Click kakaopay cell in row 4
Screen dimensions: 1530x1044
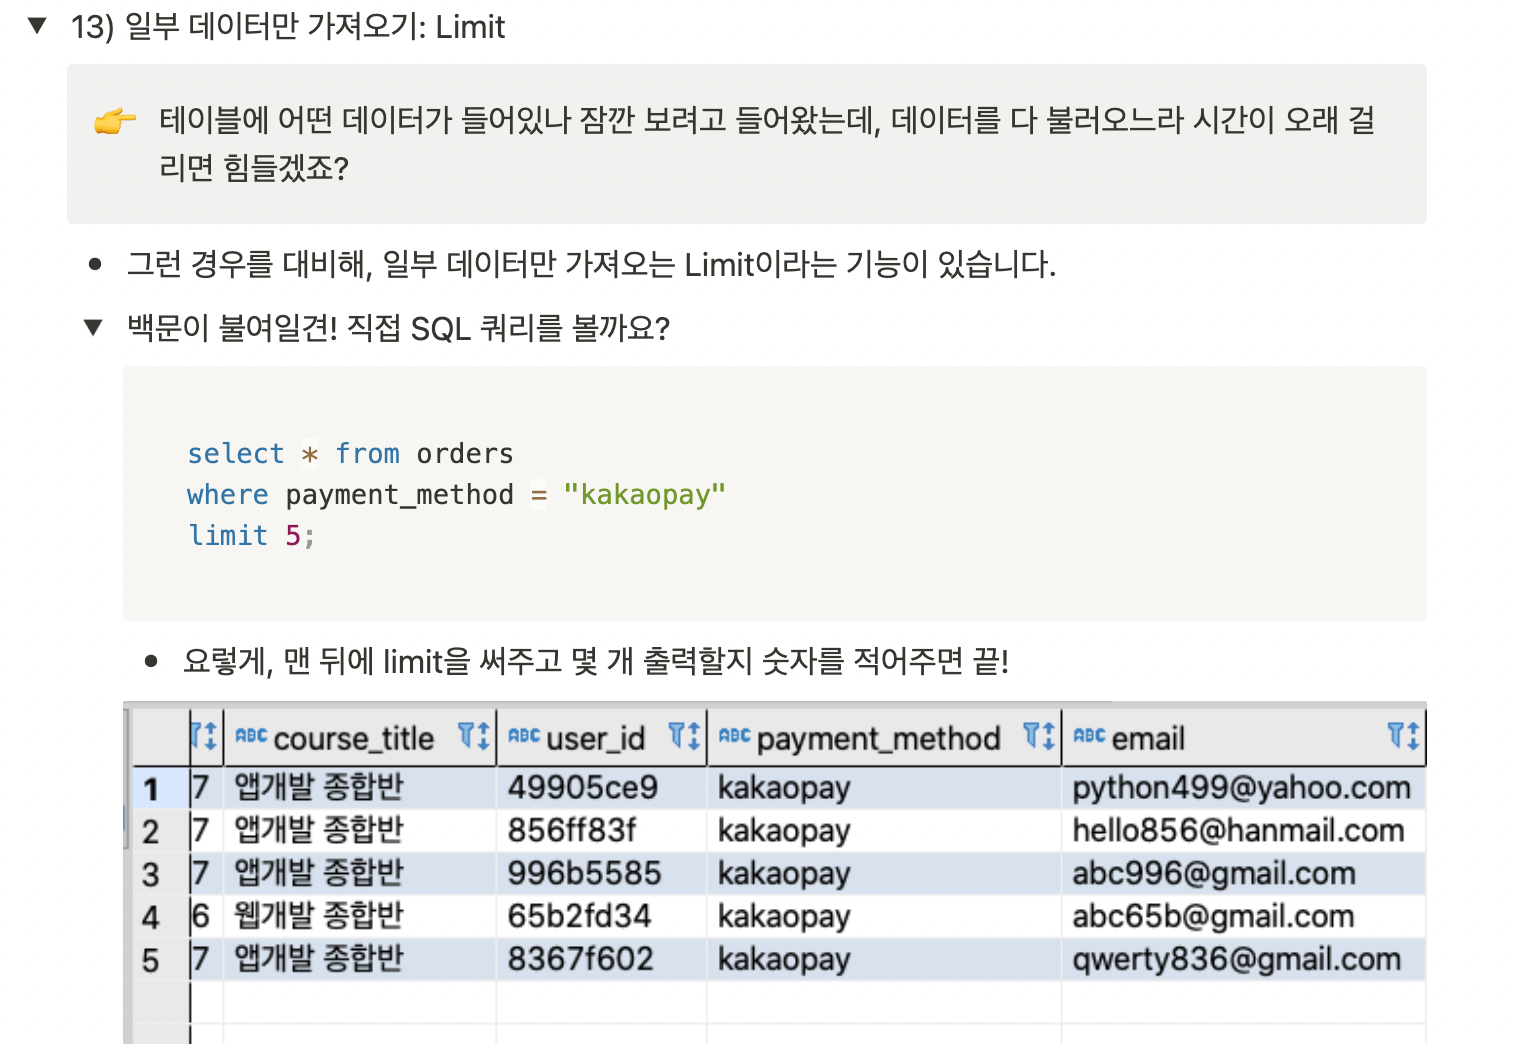tap(884, 917)
